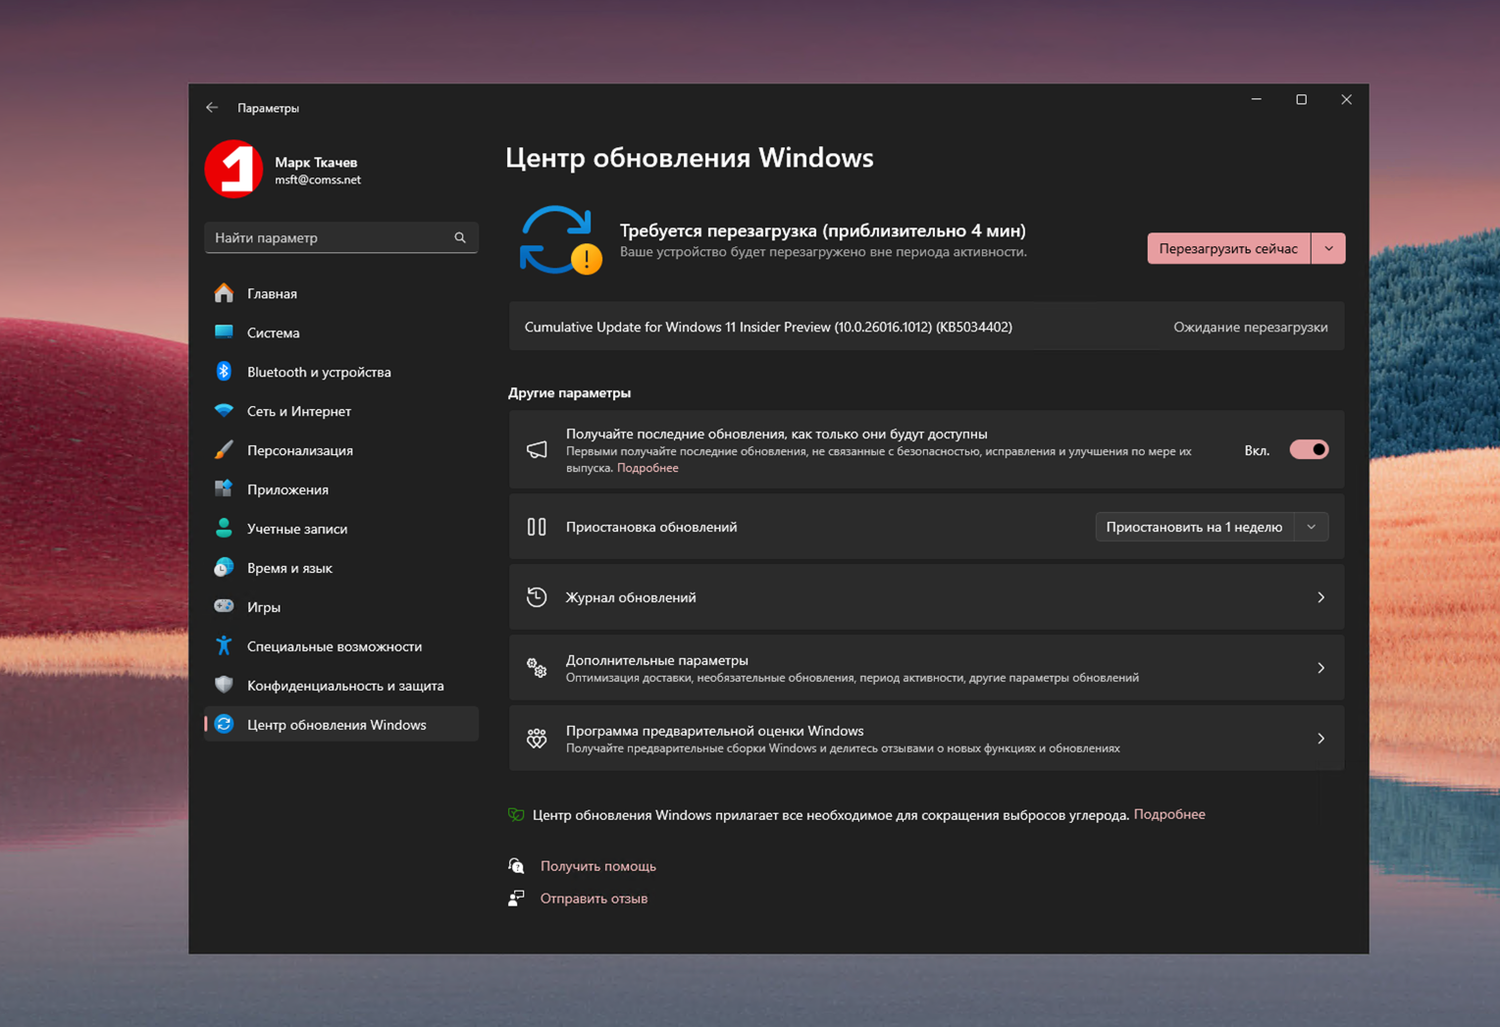Click the Приложения apps icon
Image resolution: width=1500 pixels, height=1027 pixels.
pos(224,489)
